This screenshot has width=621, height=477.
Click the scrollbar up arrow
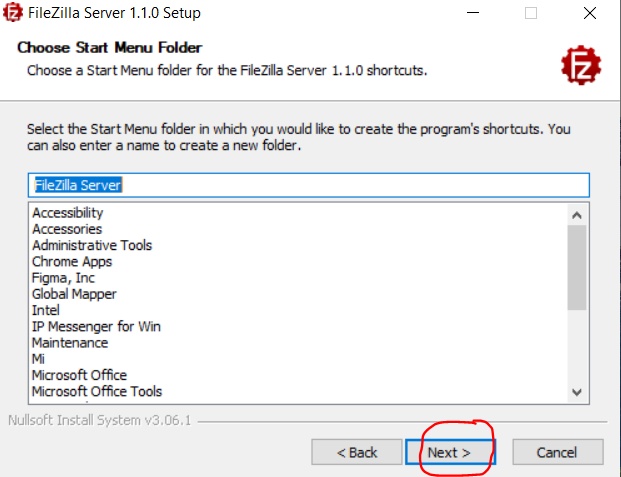pos(577,214)
